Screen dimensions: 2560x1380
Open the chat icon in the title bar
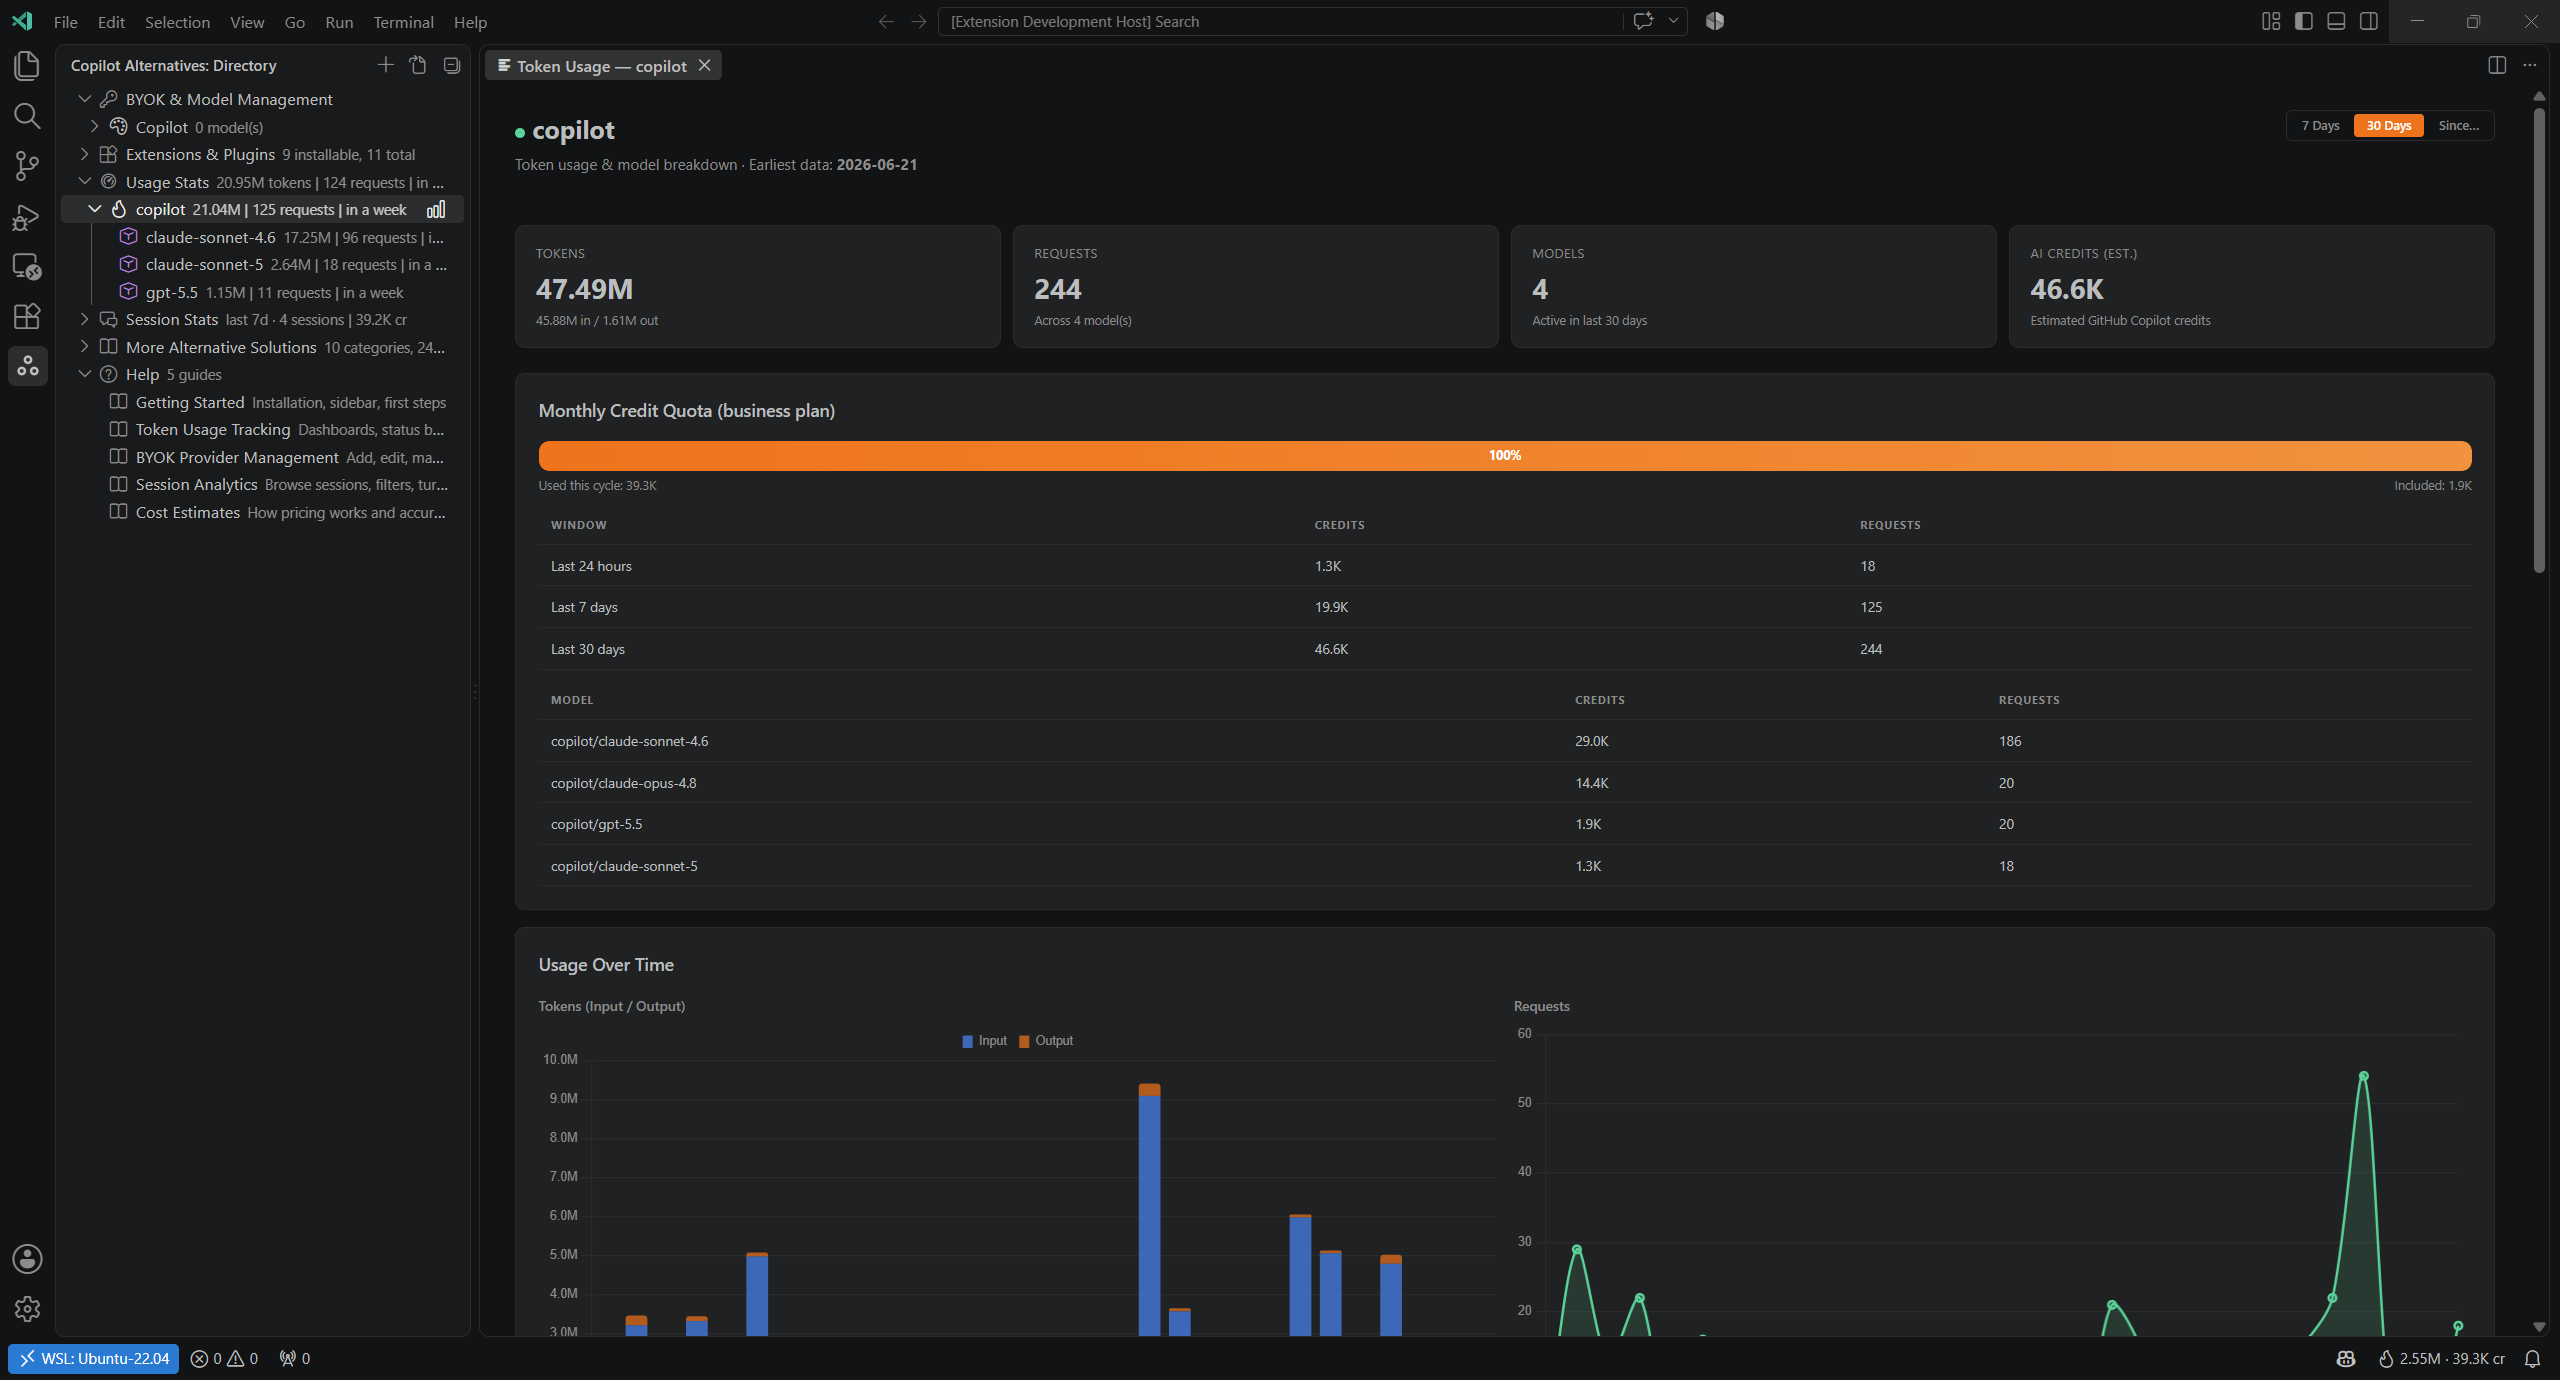(x=1643, y=21)
